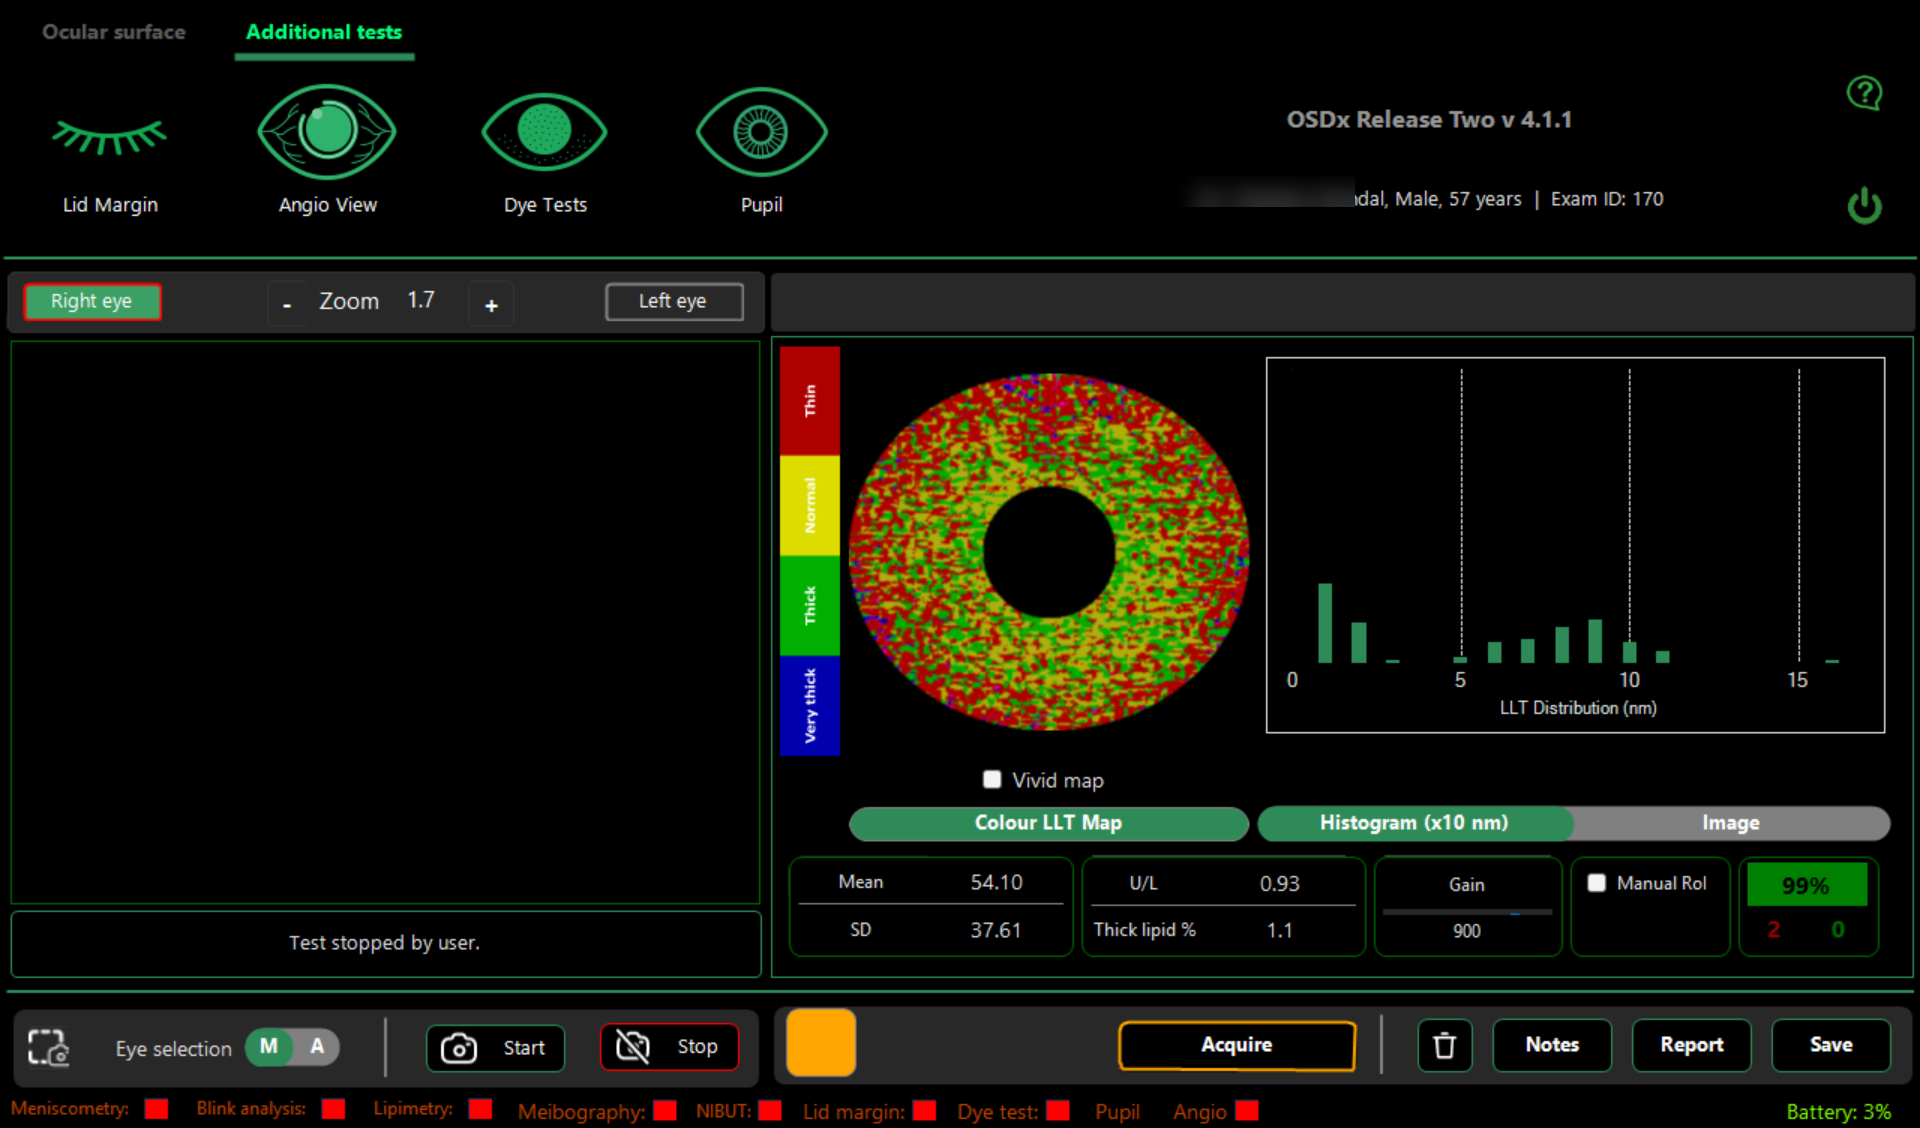Click the Exam ID: 170 text

tap(1607, 199)
